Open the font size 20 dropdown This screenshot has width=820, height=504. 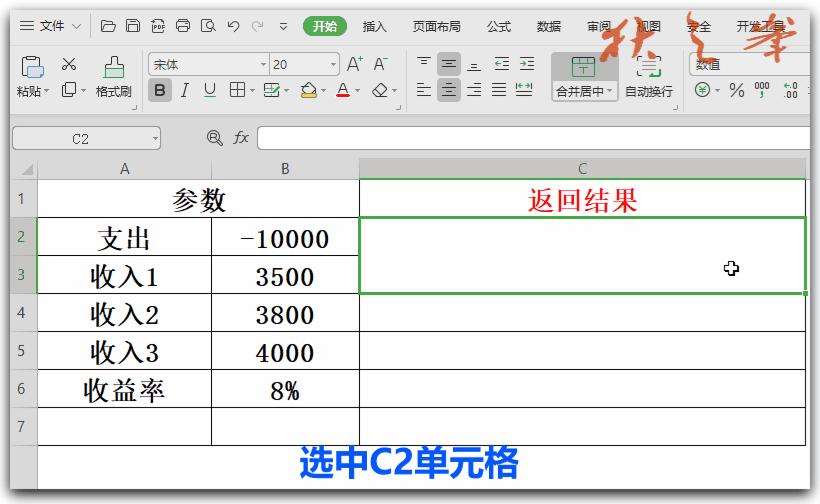click(333, 64)
